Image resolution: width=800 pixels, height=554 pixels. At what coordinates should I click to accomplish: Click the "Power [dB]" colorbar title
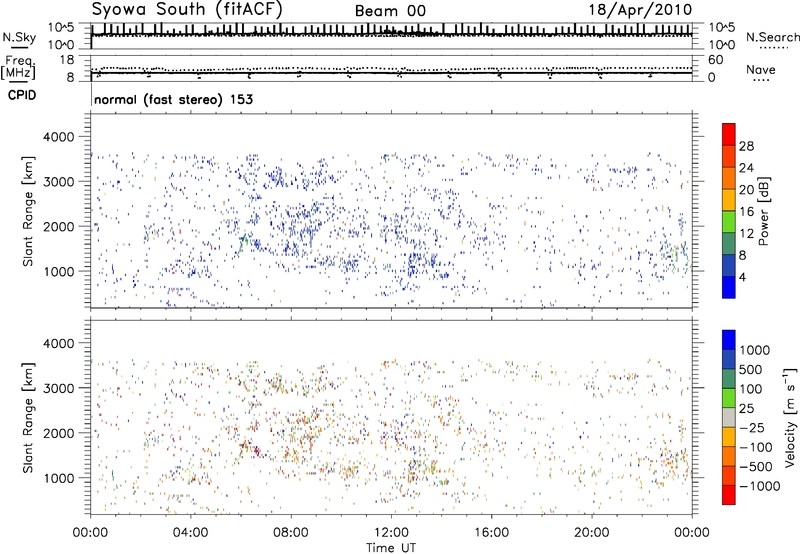pyautogui.click(x=764, y=211)
